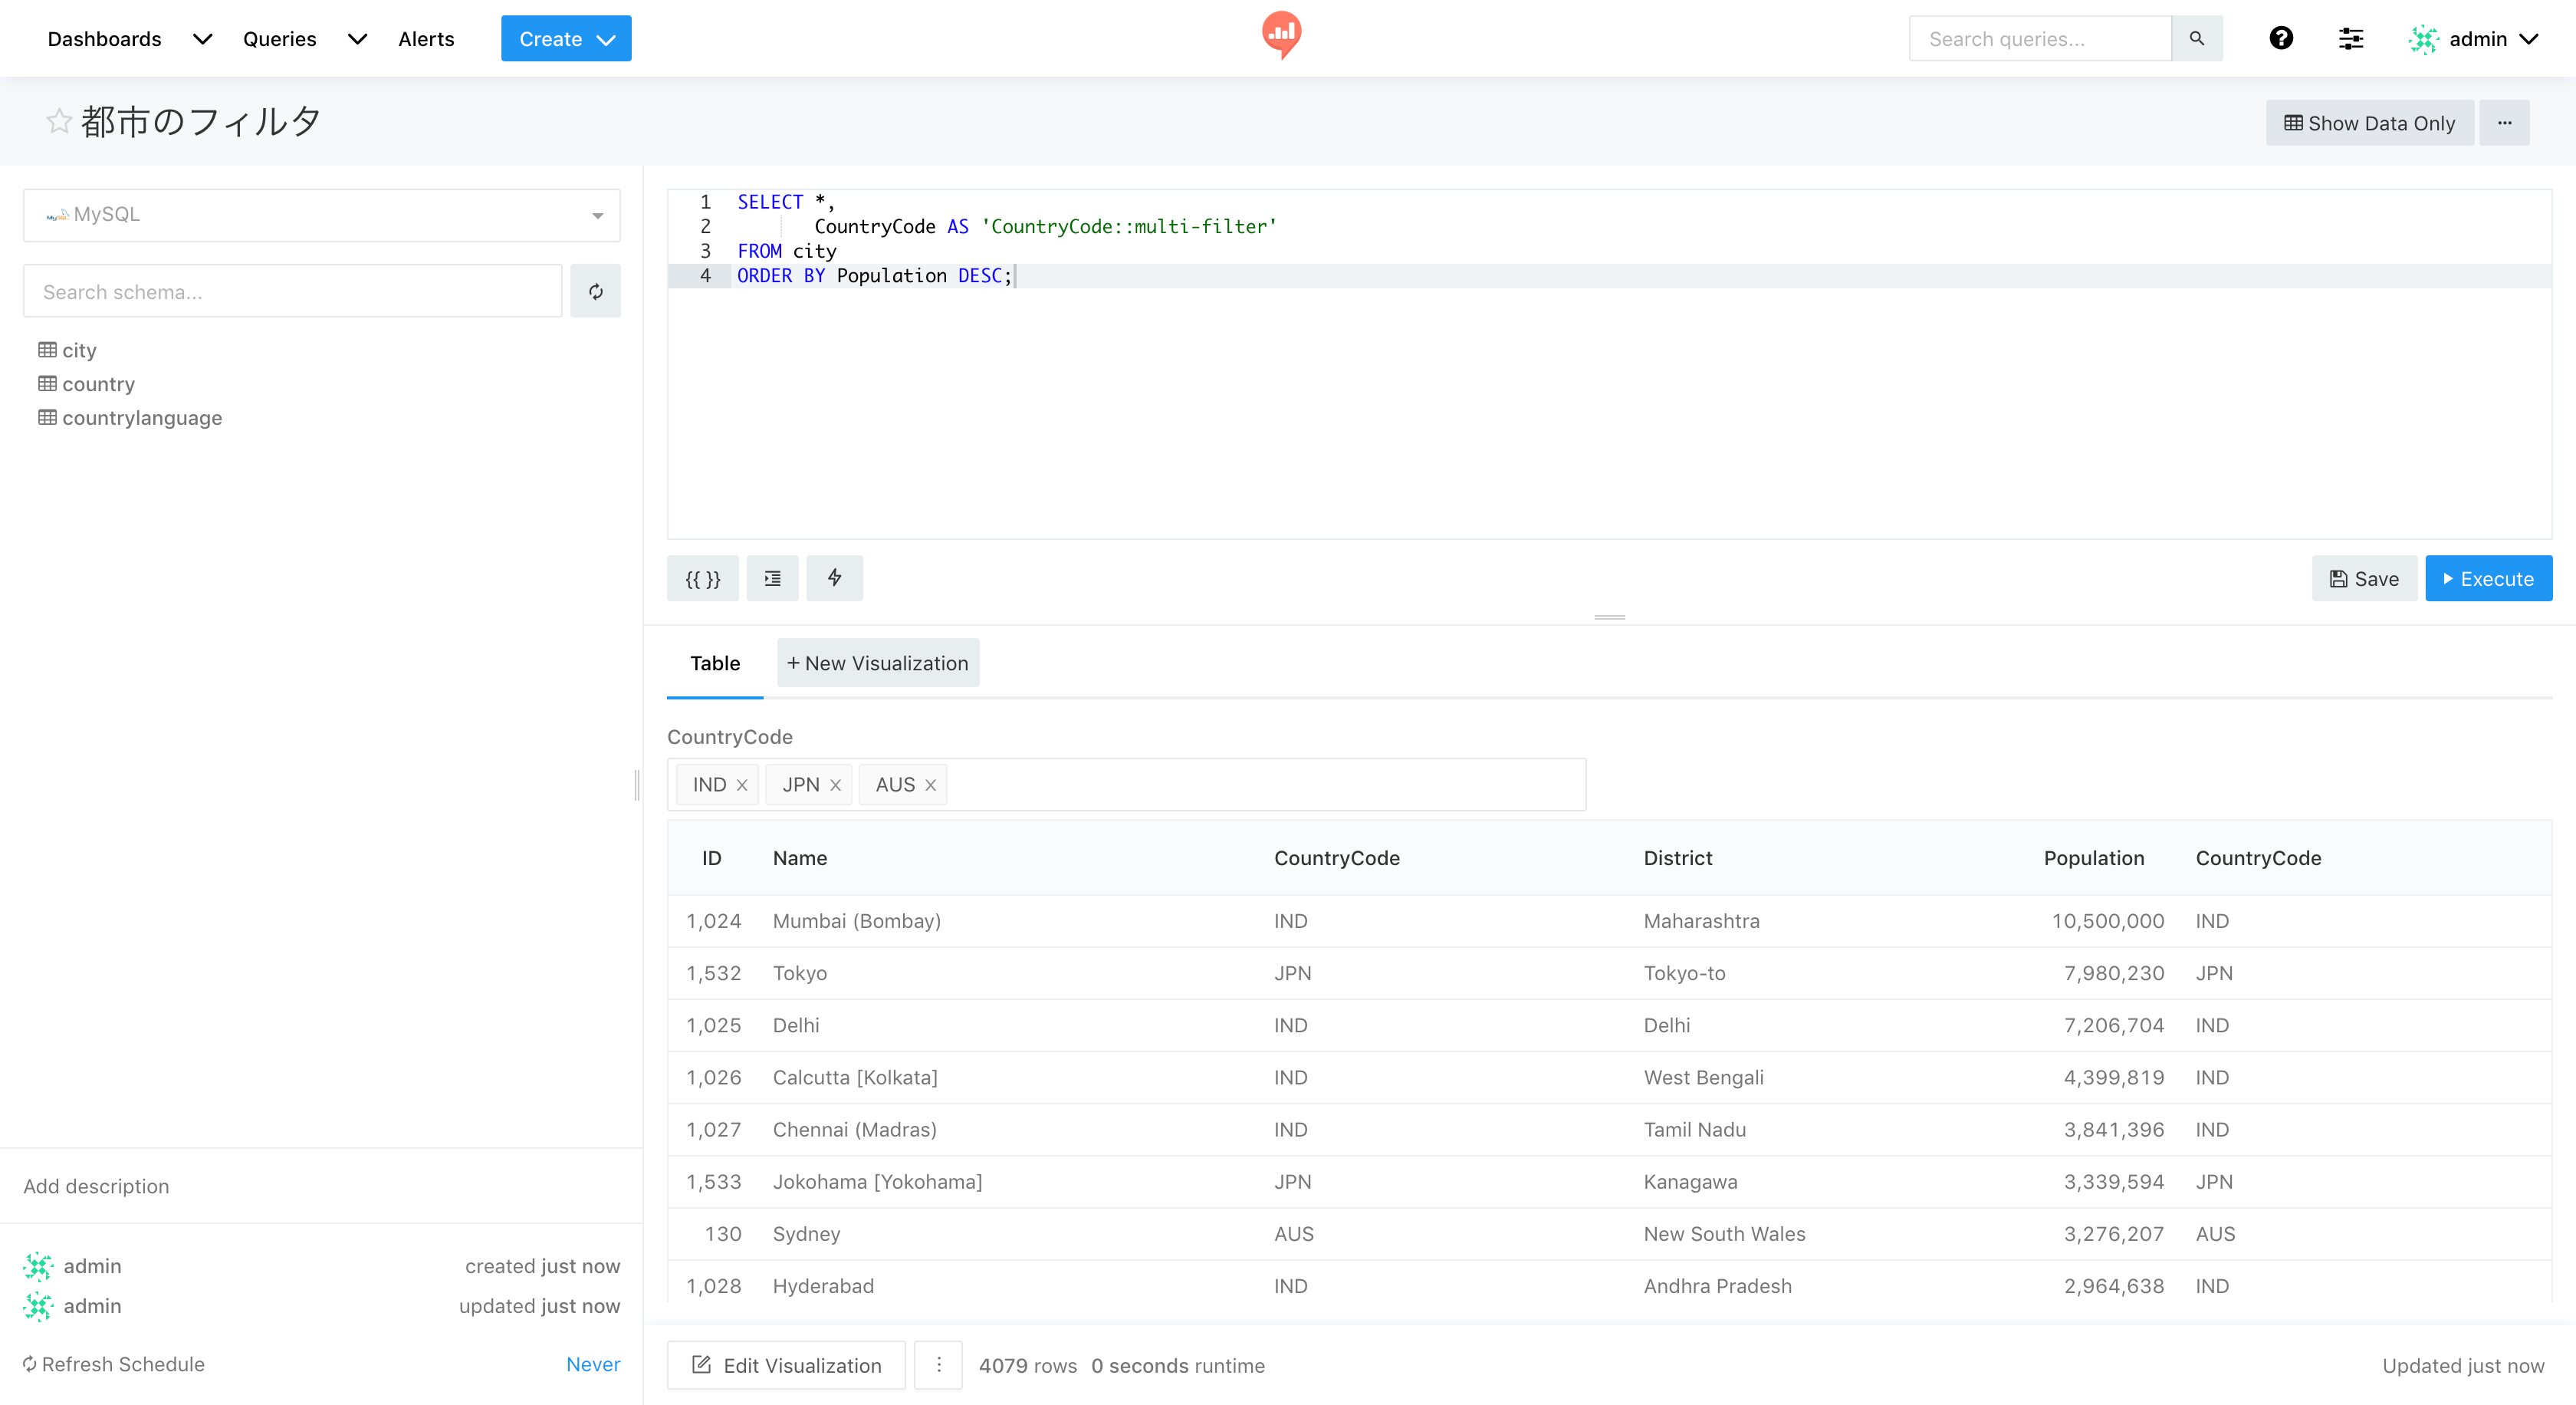Click the Search schema input field
2576x1405 pixels.
292,292
